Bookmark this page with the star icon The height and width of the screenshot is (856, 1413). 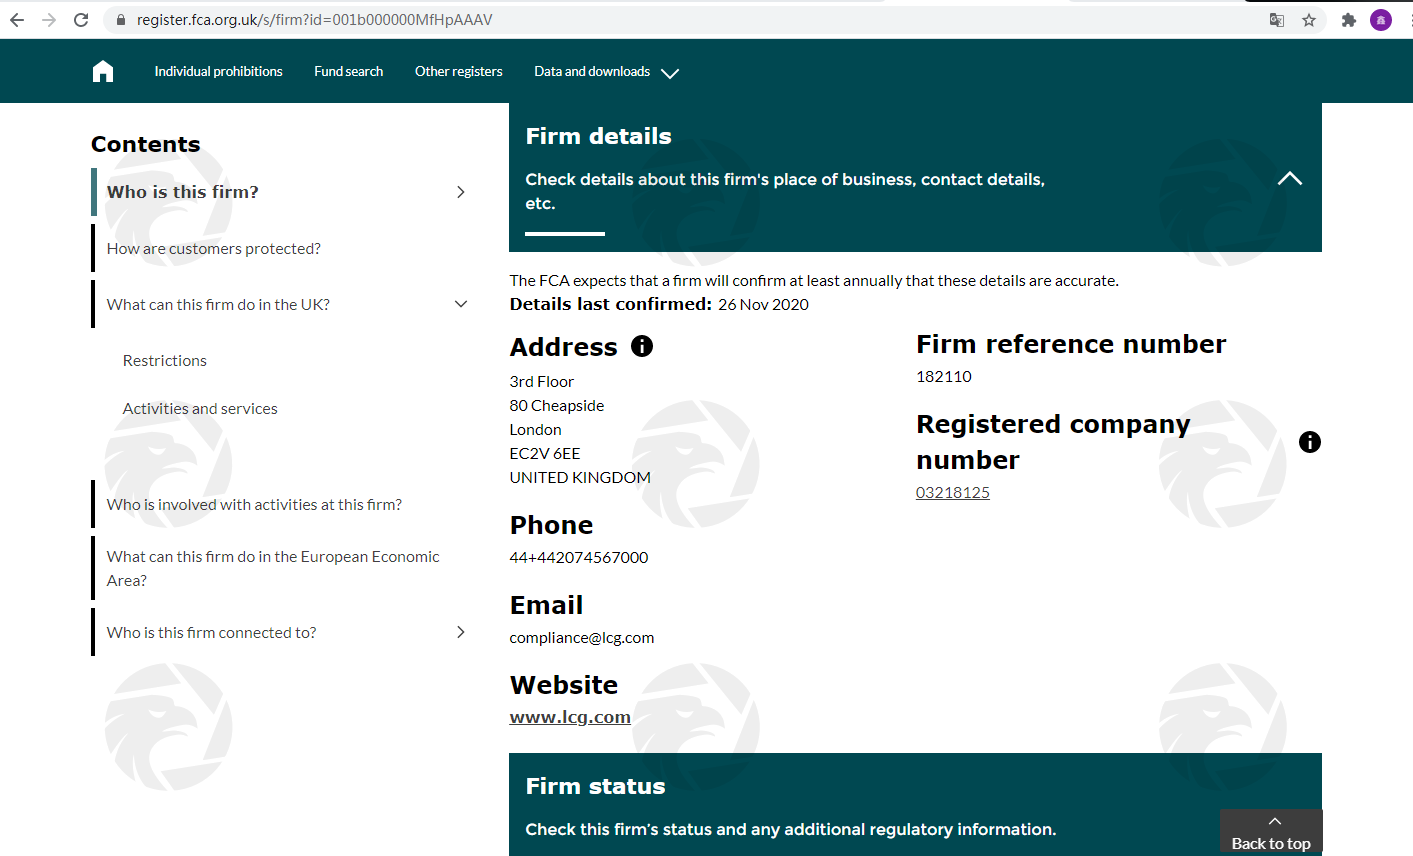point(1309,20)
